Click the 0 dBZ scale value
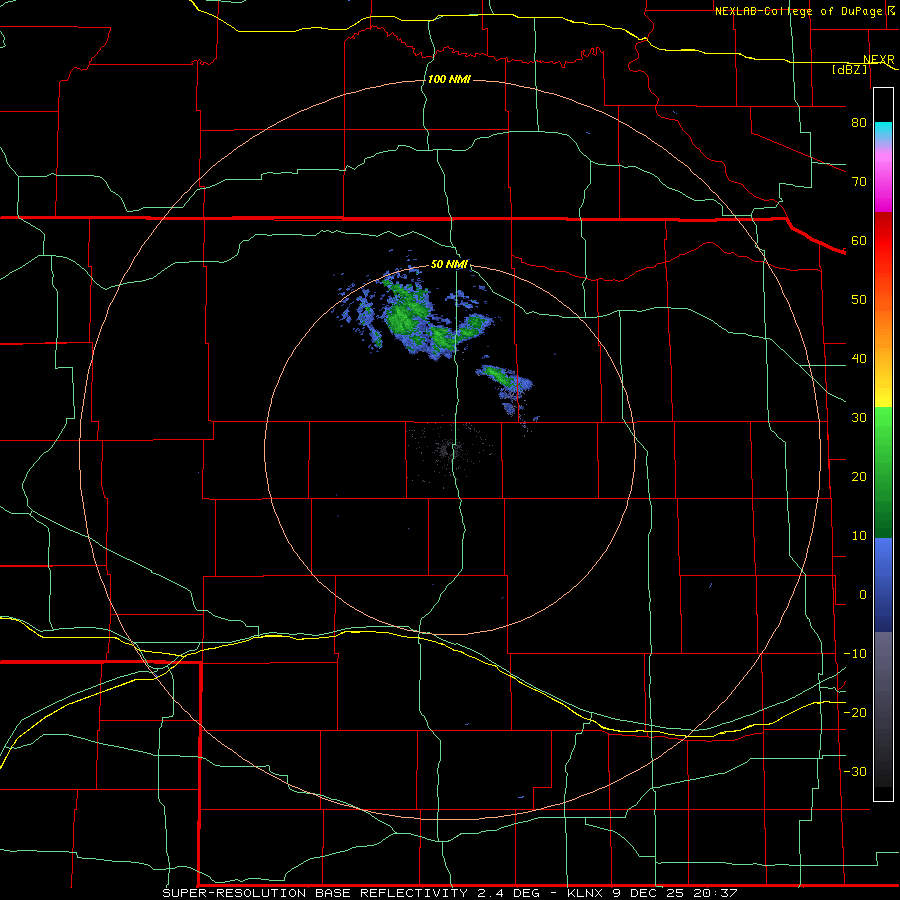Screen dimensions: 900x900 coord(863,595)
